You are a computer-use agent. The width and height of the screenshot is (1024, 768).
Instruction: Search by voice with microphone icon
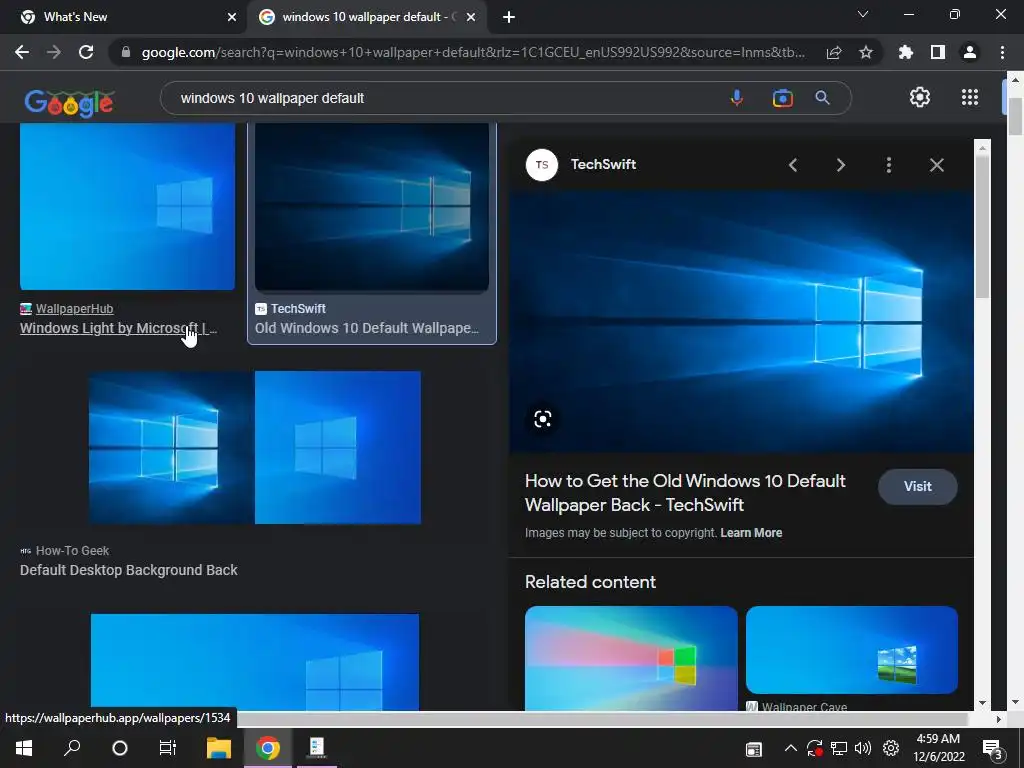click(737, 98)
